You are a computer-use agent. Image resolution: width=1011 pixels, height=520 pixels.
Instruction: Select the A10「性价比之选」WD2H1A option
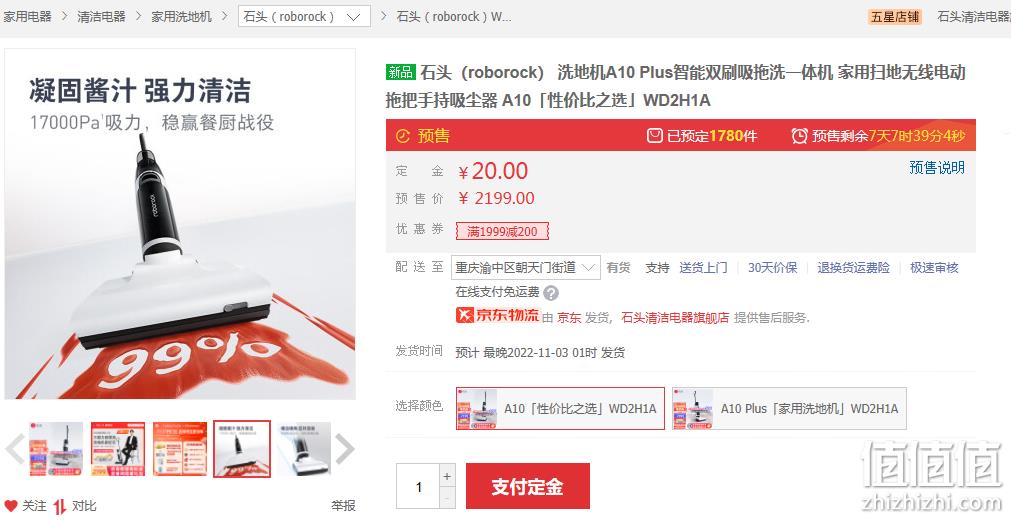(560, 408)
